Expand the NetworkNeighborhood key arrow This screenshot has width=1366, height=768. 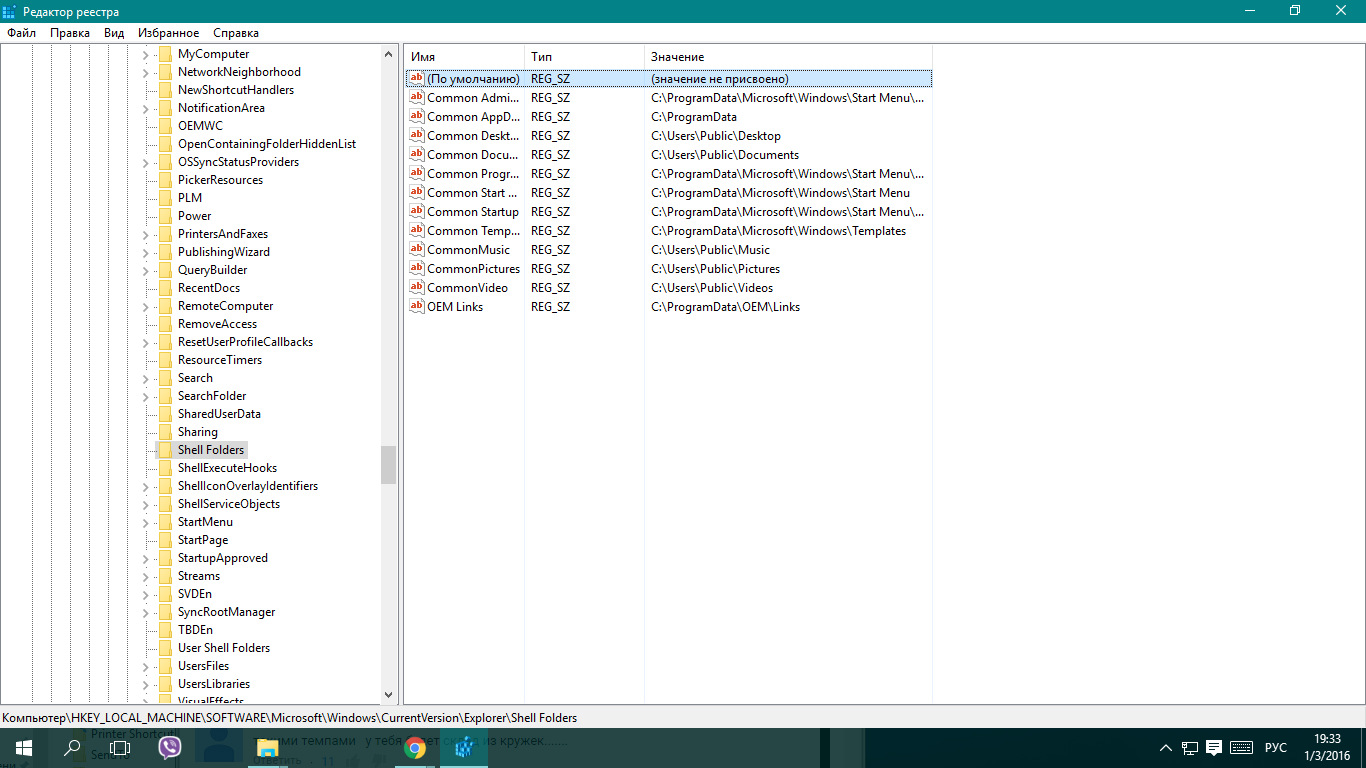[145, 72]
